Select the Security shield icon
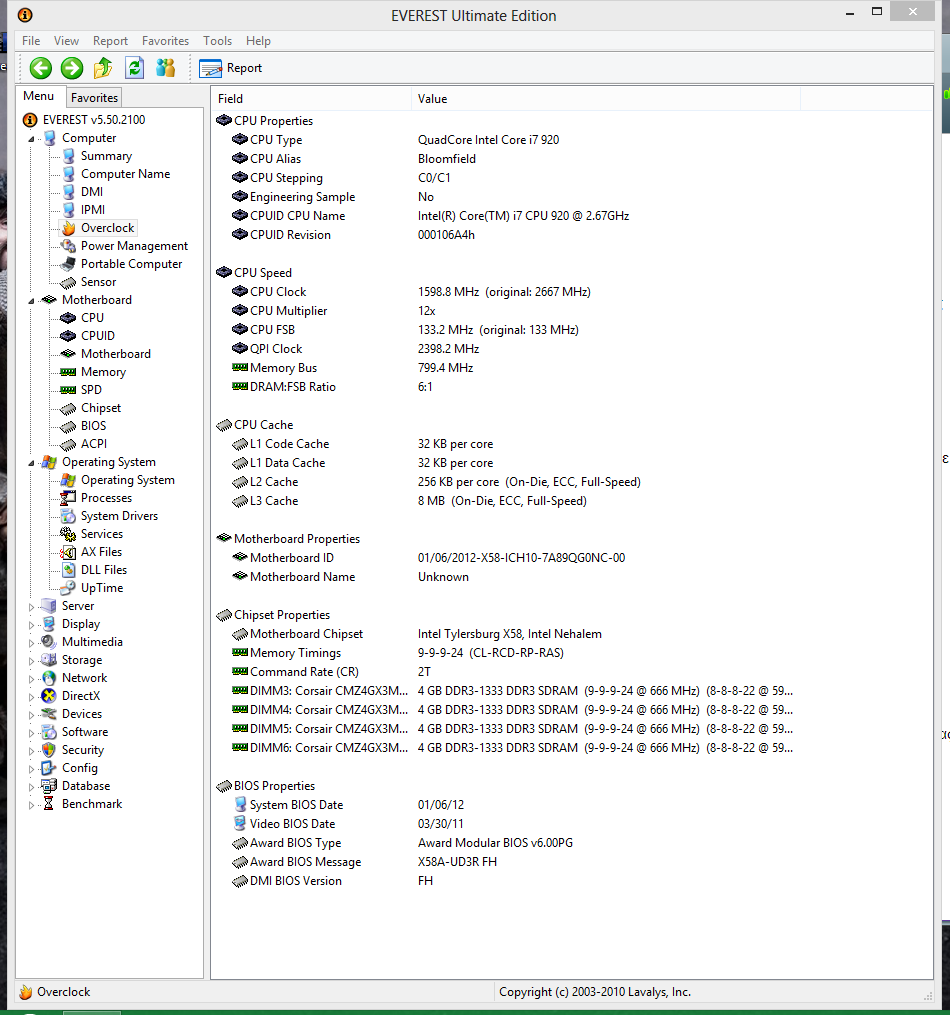 [x=49, y=750]
